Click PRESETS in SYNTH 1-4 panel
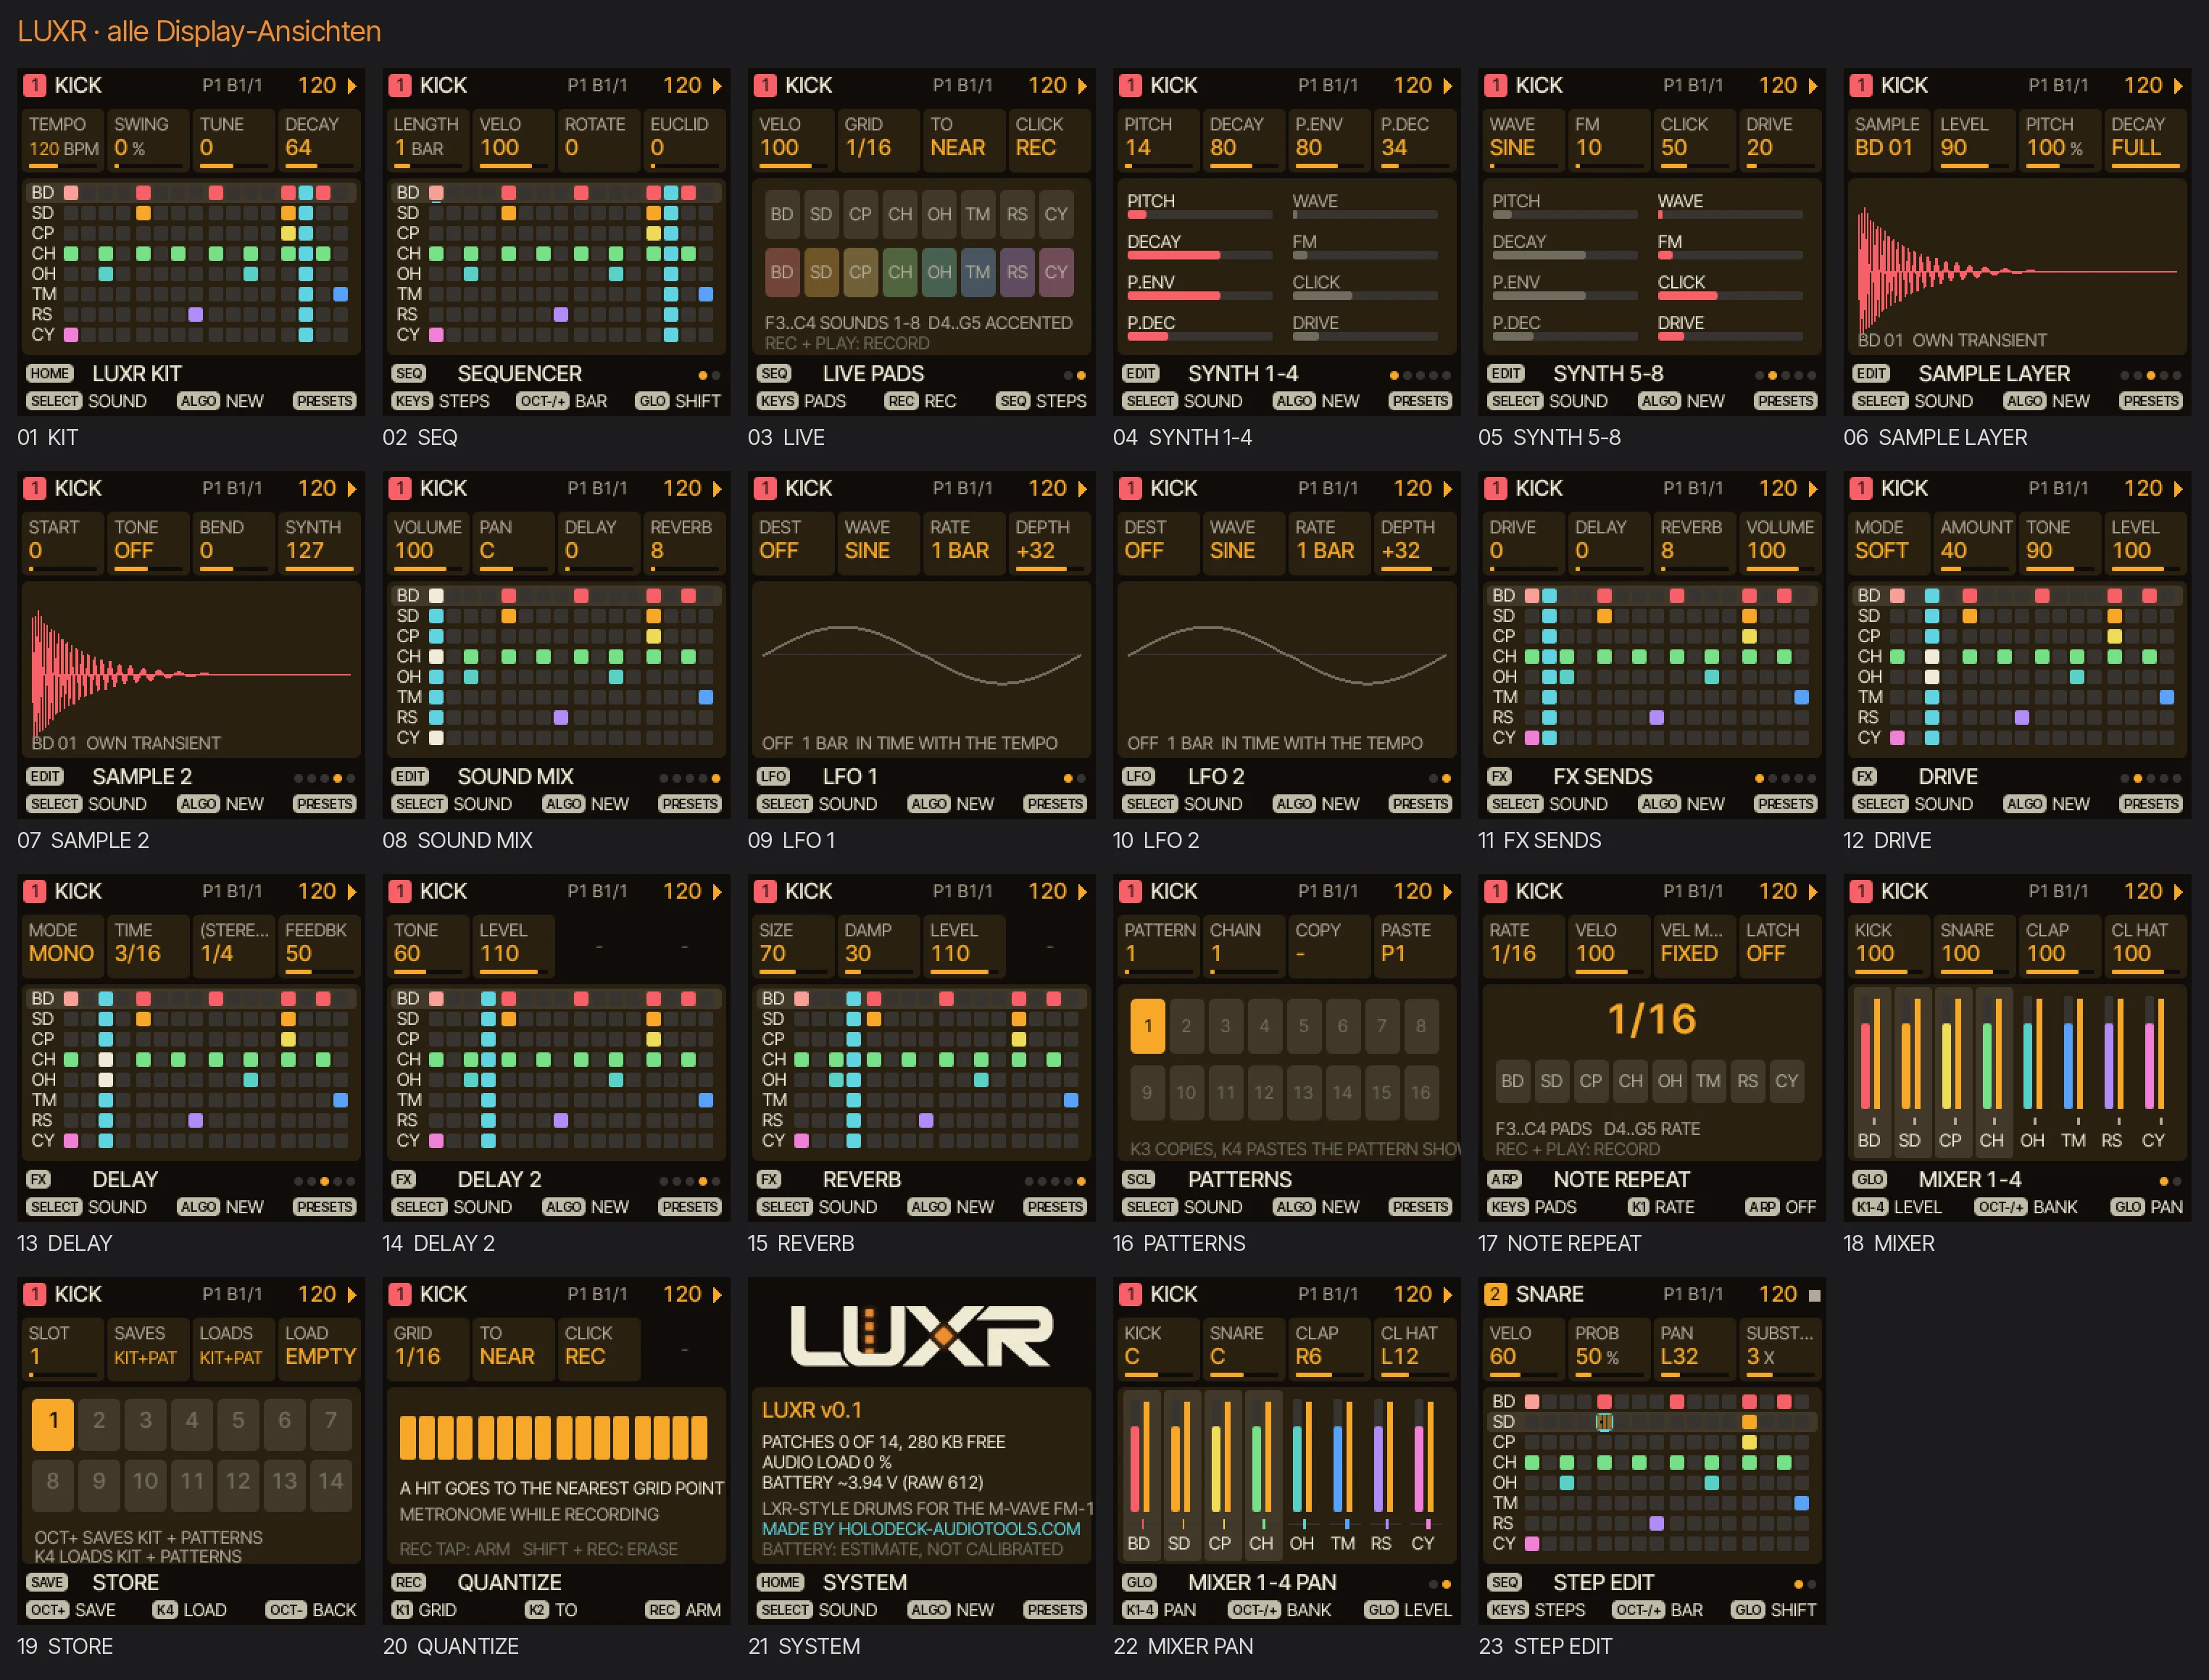 (1420, 402)
